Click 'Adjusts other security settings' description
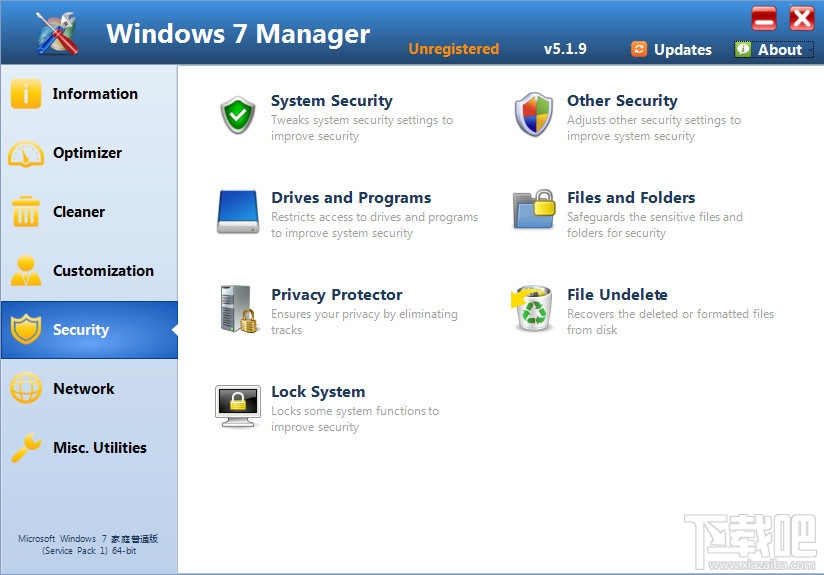This screenshot has width=824, height=575. pos(654,128)
